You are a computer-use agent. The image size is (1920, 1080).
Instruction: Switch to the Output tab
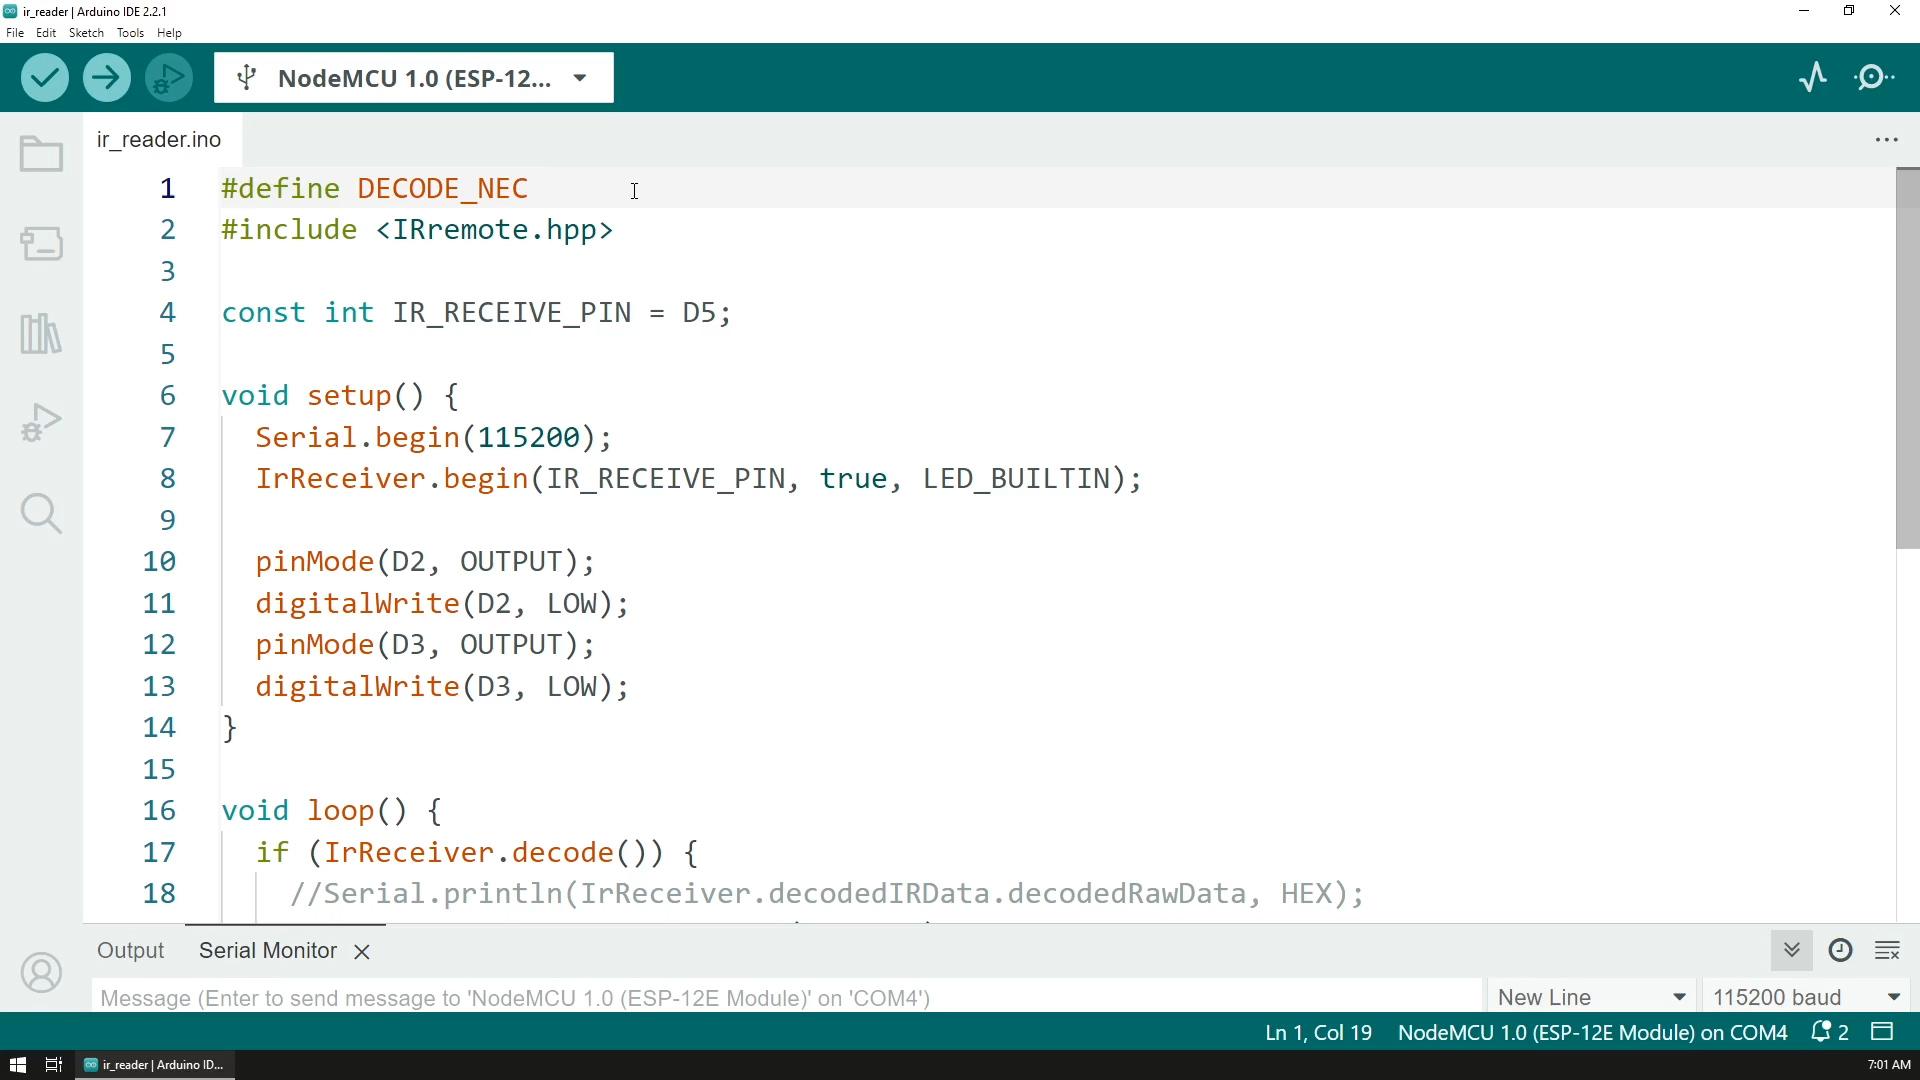point(130,950)
